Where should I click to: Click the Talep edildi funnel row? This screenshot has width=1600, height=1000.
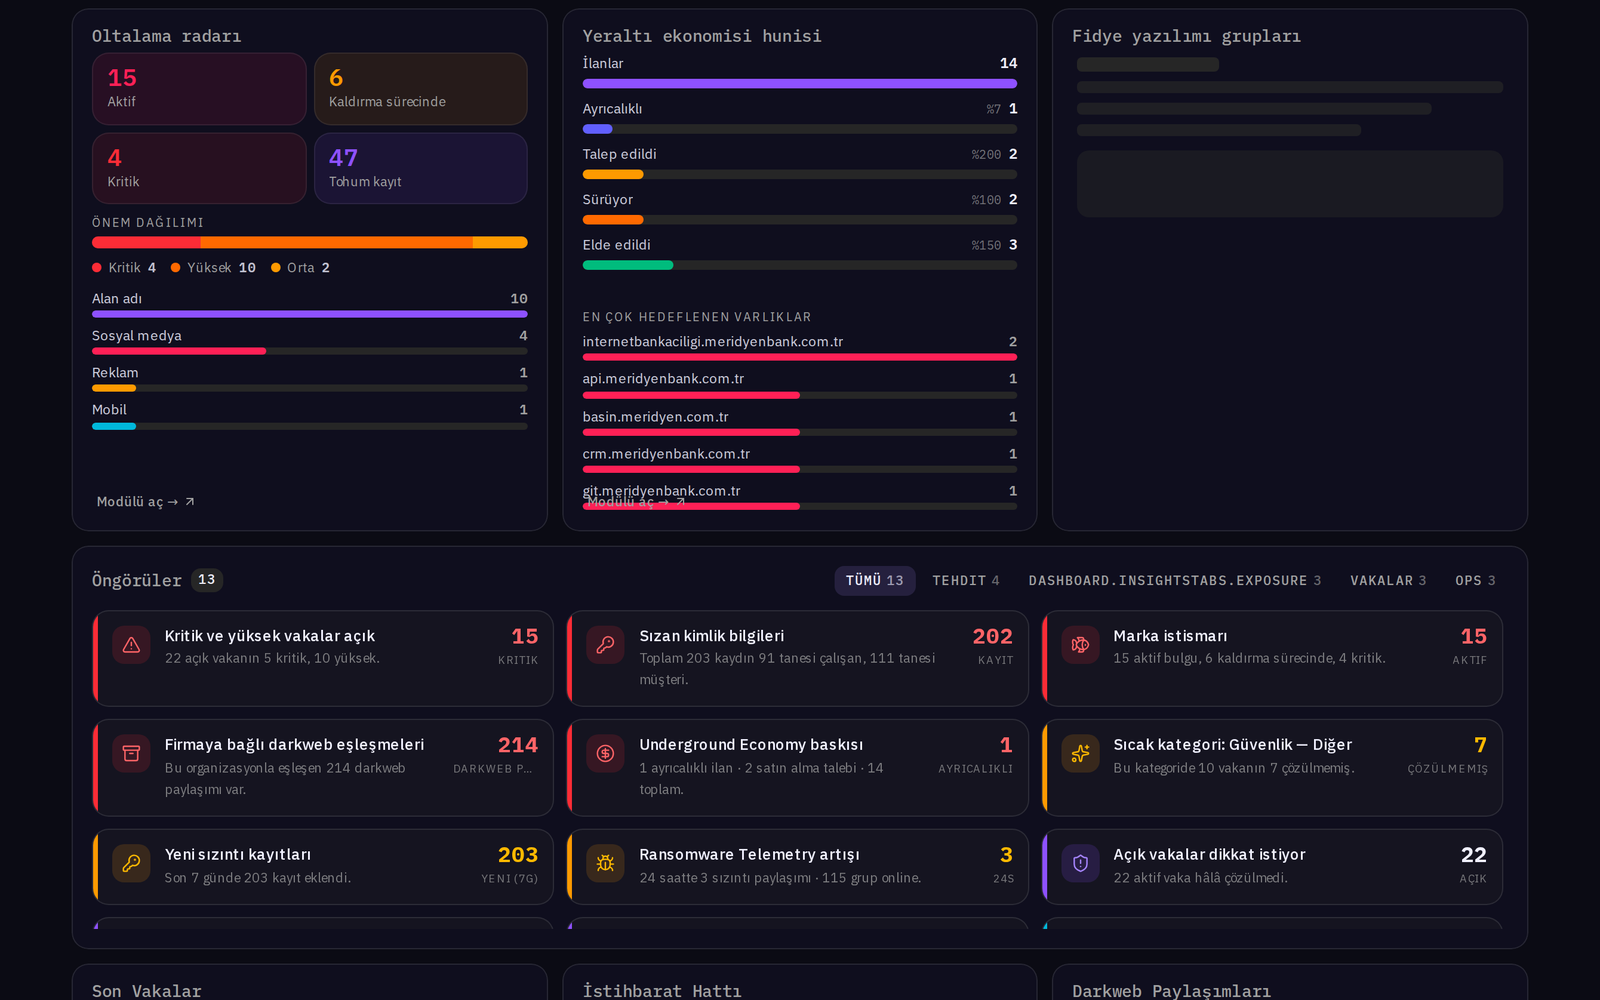[x=800, y=162]
